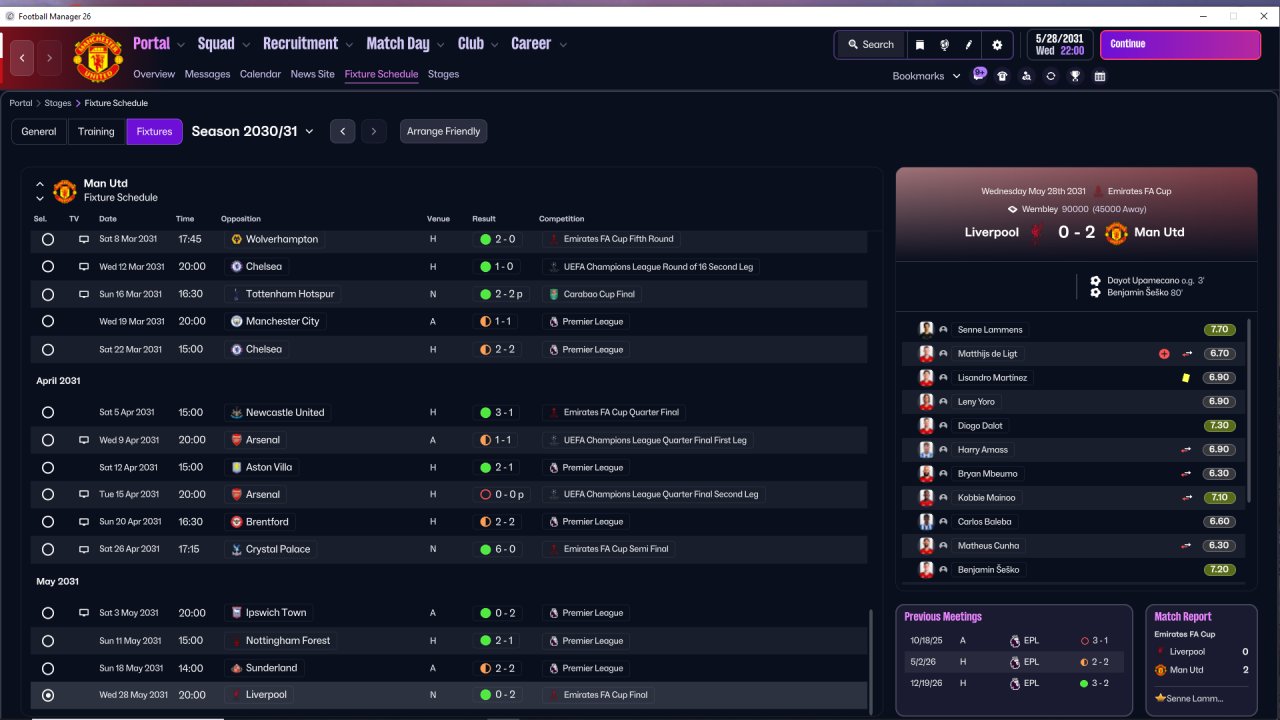Open the trophy competitions shortcut icon
The image size is (1280, 720).
click(x=1075, y=76)
